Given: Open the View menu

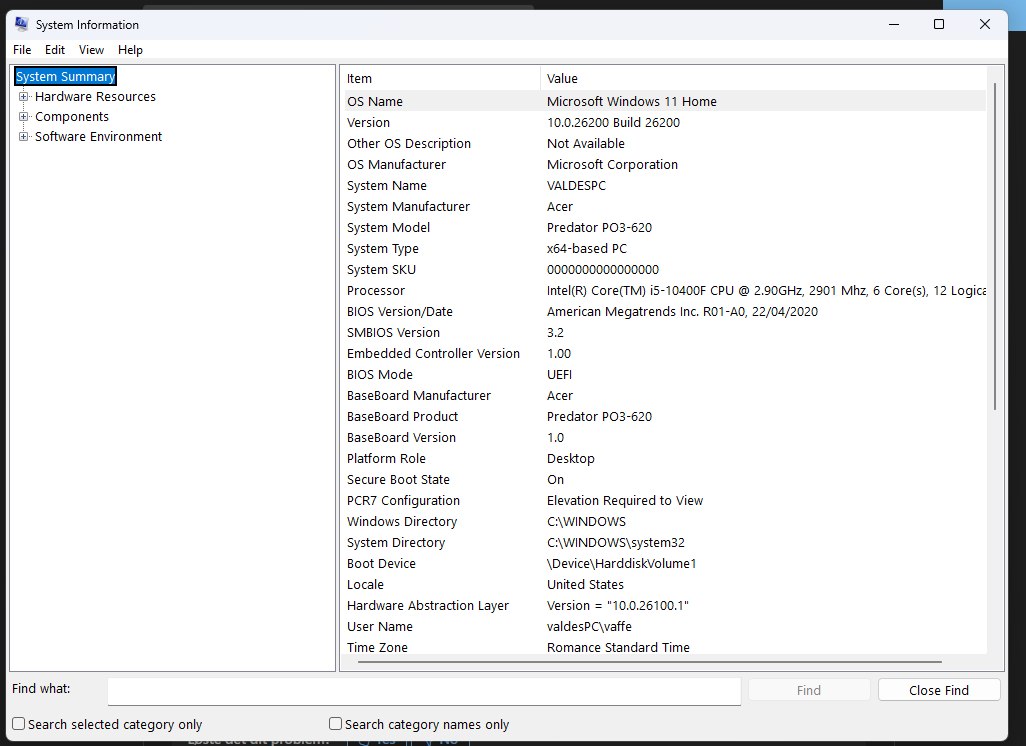Looking at the screenshot, I should pyautogui.click(x=92, y=50).
